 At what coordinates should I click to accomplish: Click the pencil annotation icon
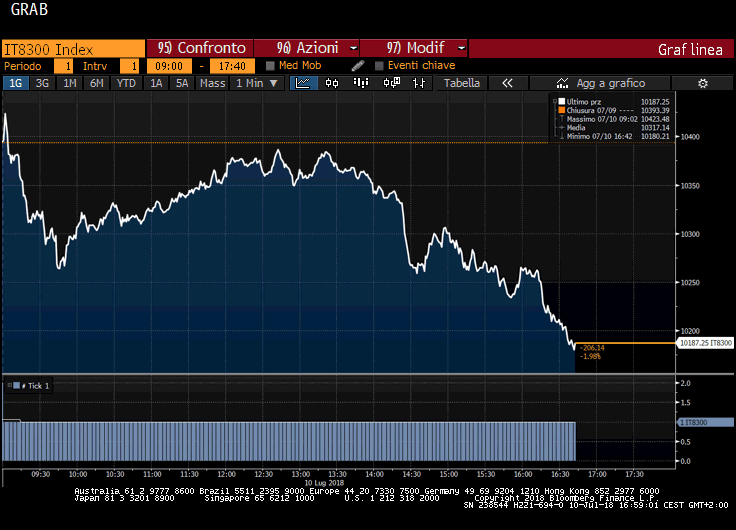tap(358, 66)
